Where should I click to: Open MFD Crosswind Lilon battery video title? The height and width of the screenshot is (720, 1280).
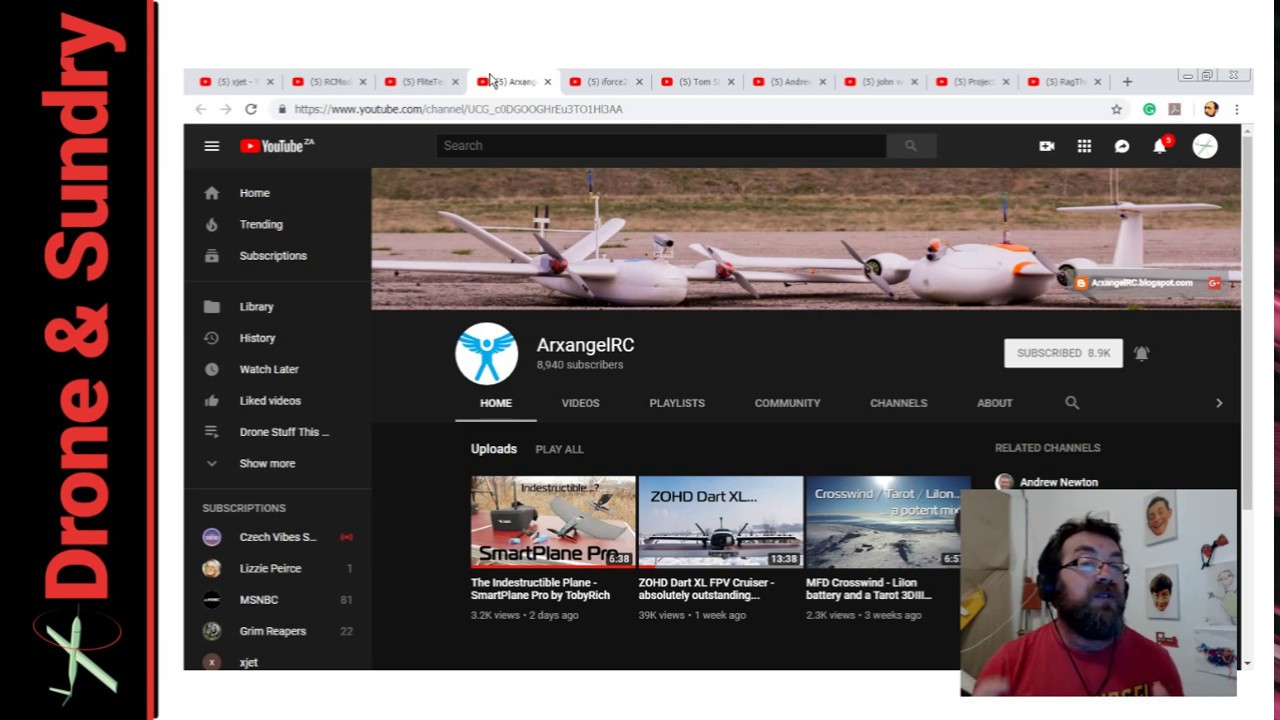(x=869, y=589)
